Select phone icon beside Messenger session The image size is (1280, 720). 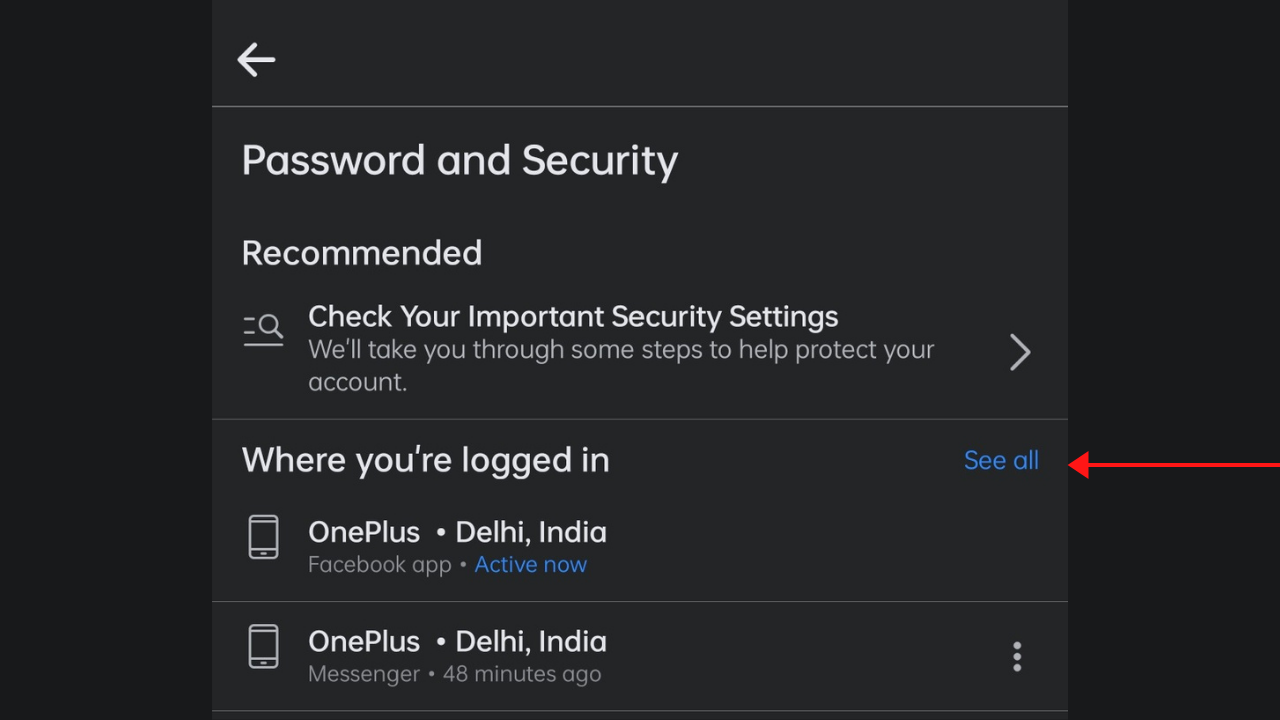point(264,646)
